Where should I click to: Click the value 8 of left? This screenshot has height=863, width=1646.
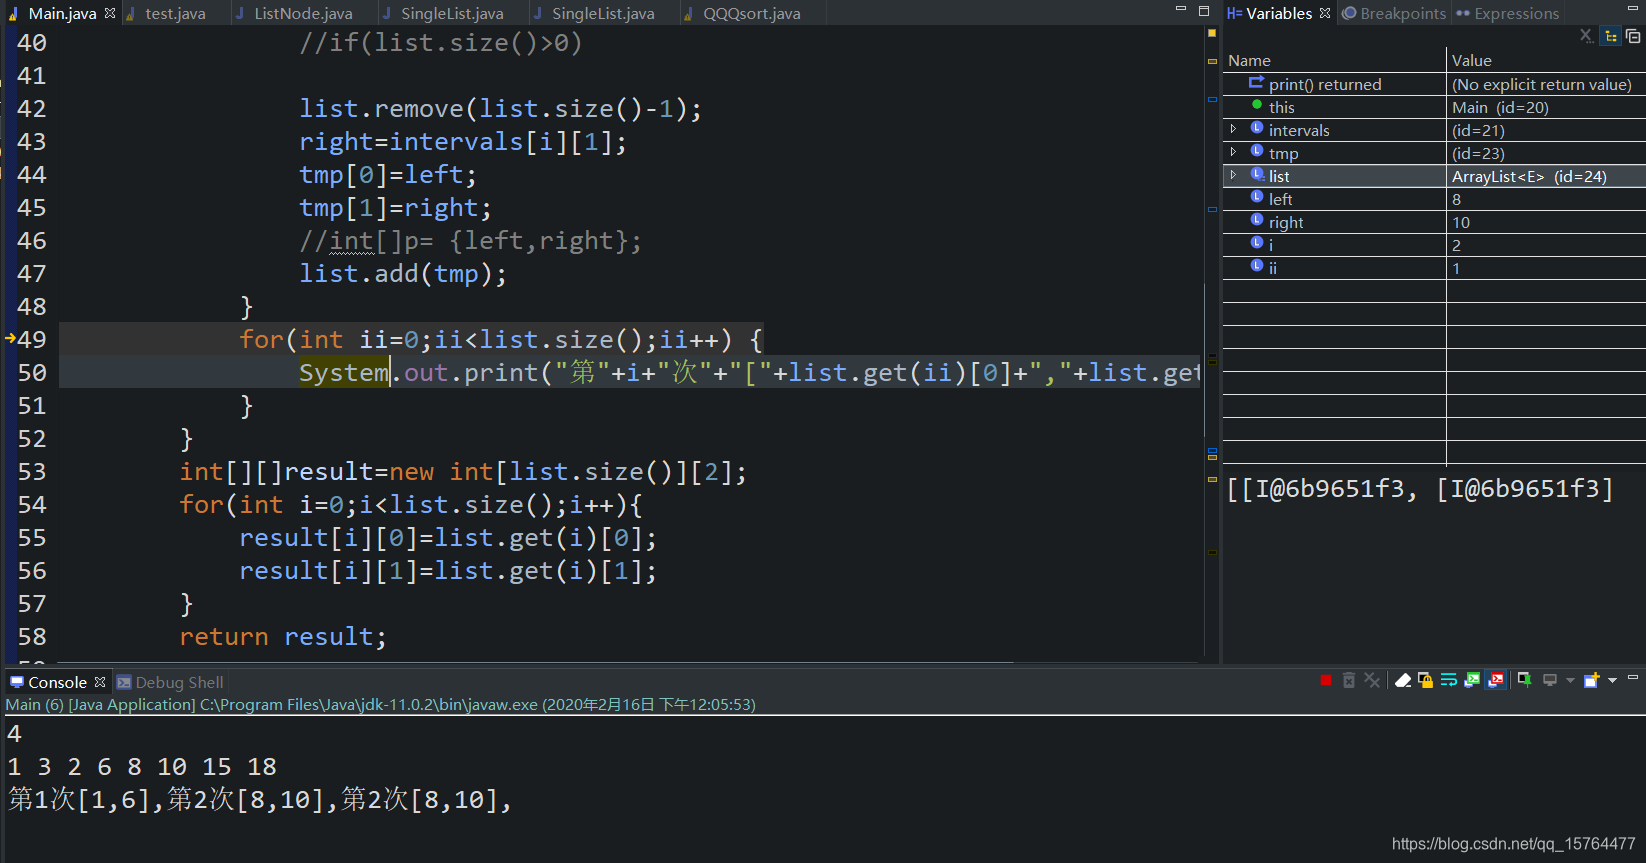pyautogui.click(x=1457, y=199)
